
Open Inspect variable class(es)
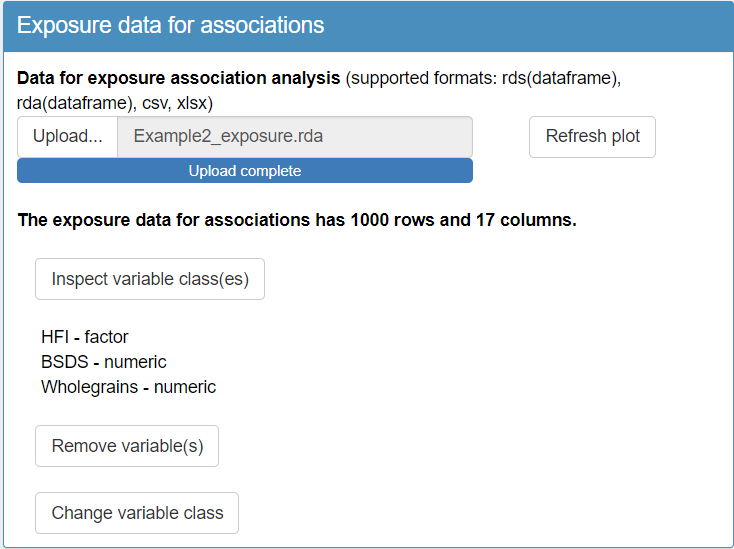[x=150, y=279]
